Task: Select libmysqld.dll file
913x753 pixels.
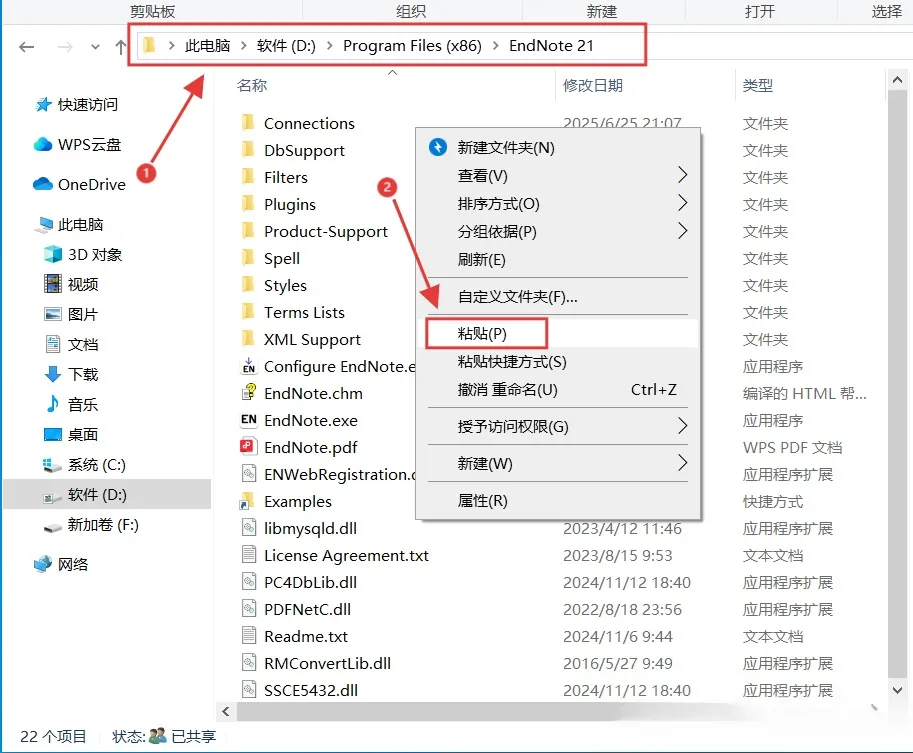Action: tap(310, 528)
